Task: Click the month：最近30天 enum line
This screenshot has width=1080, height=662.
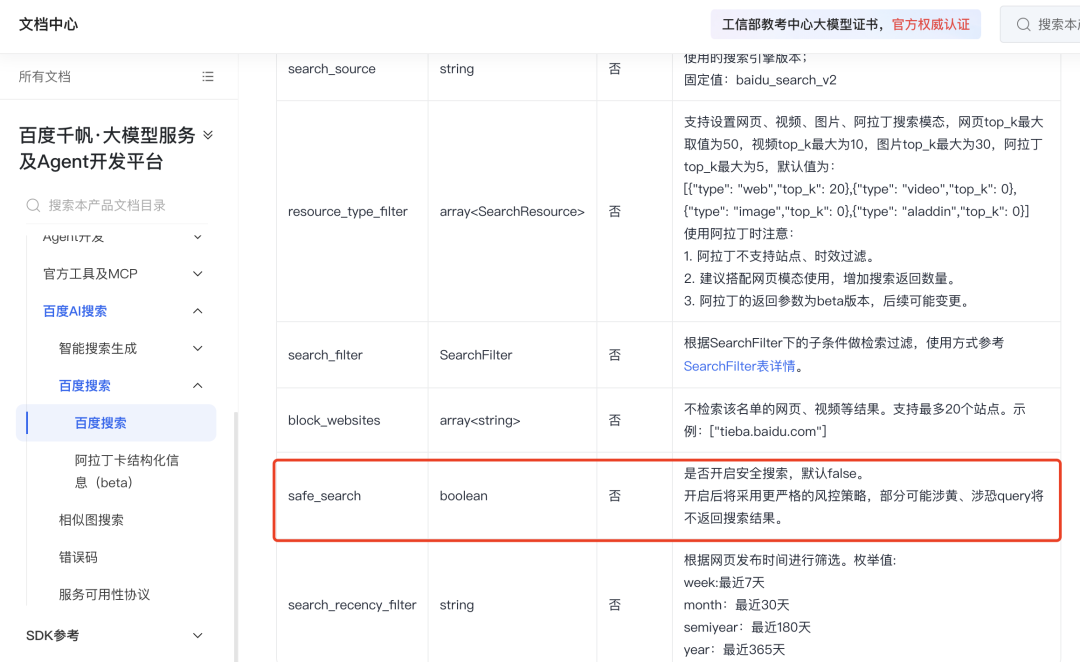Action: 736,605
